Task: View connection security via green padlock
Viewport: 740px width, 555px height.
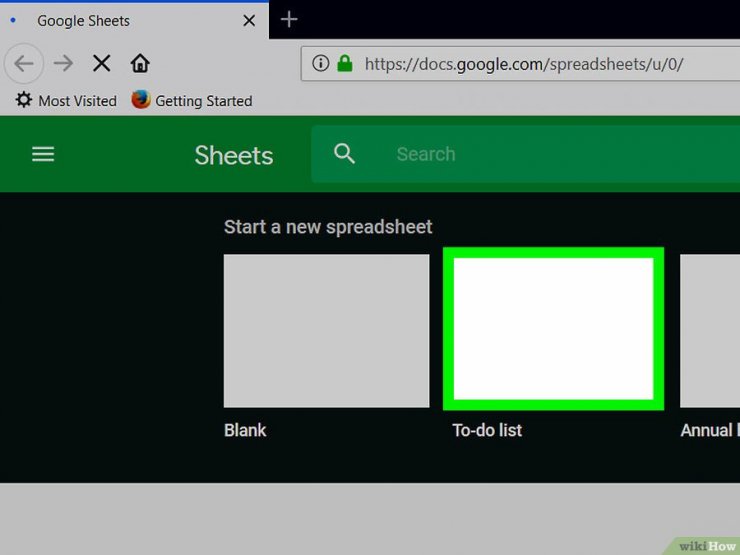Action: click(345, 63)
